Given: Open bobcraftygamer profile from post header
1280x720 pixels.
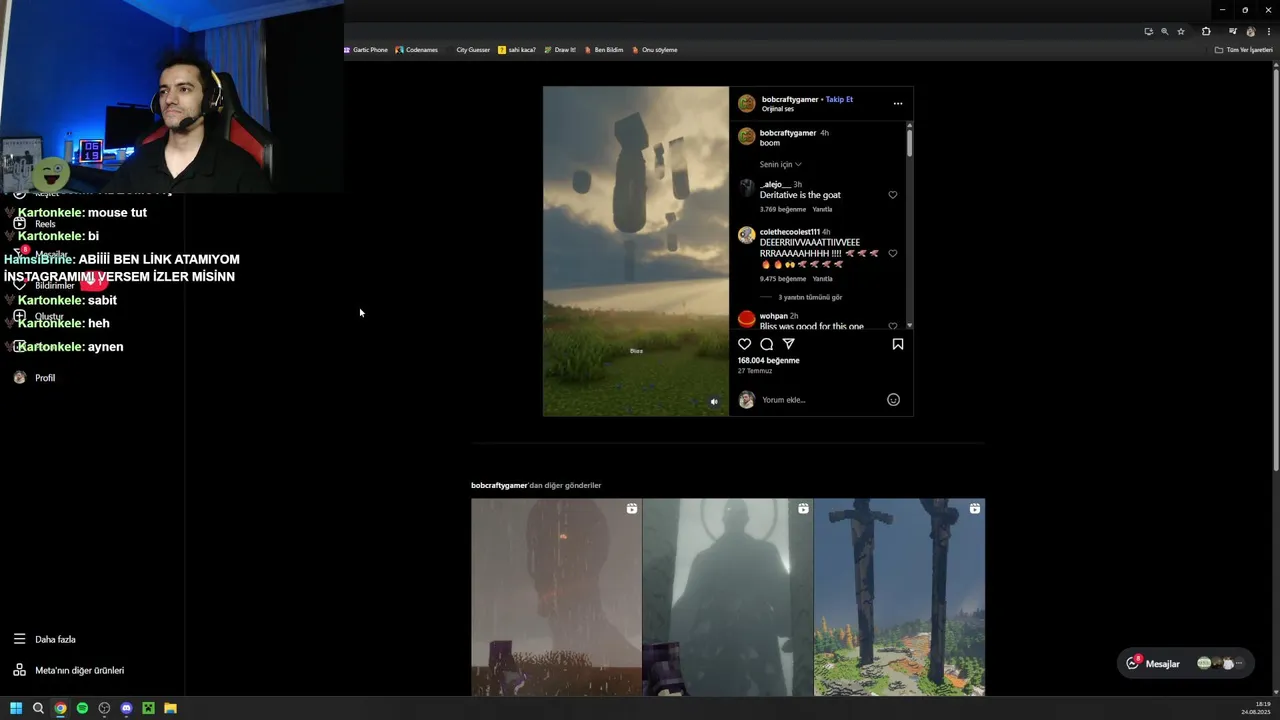Looking at the screenshot, I should [x=790, y=99].
